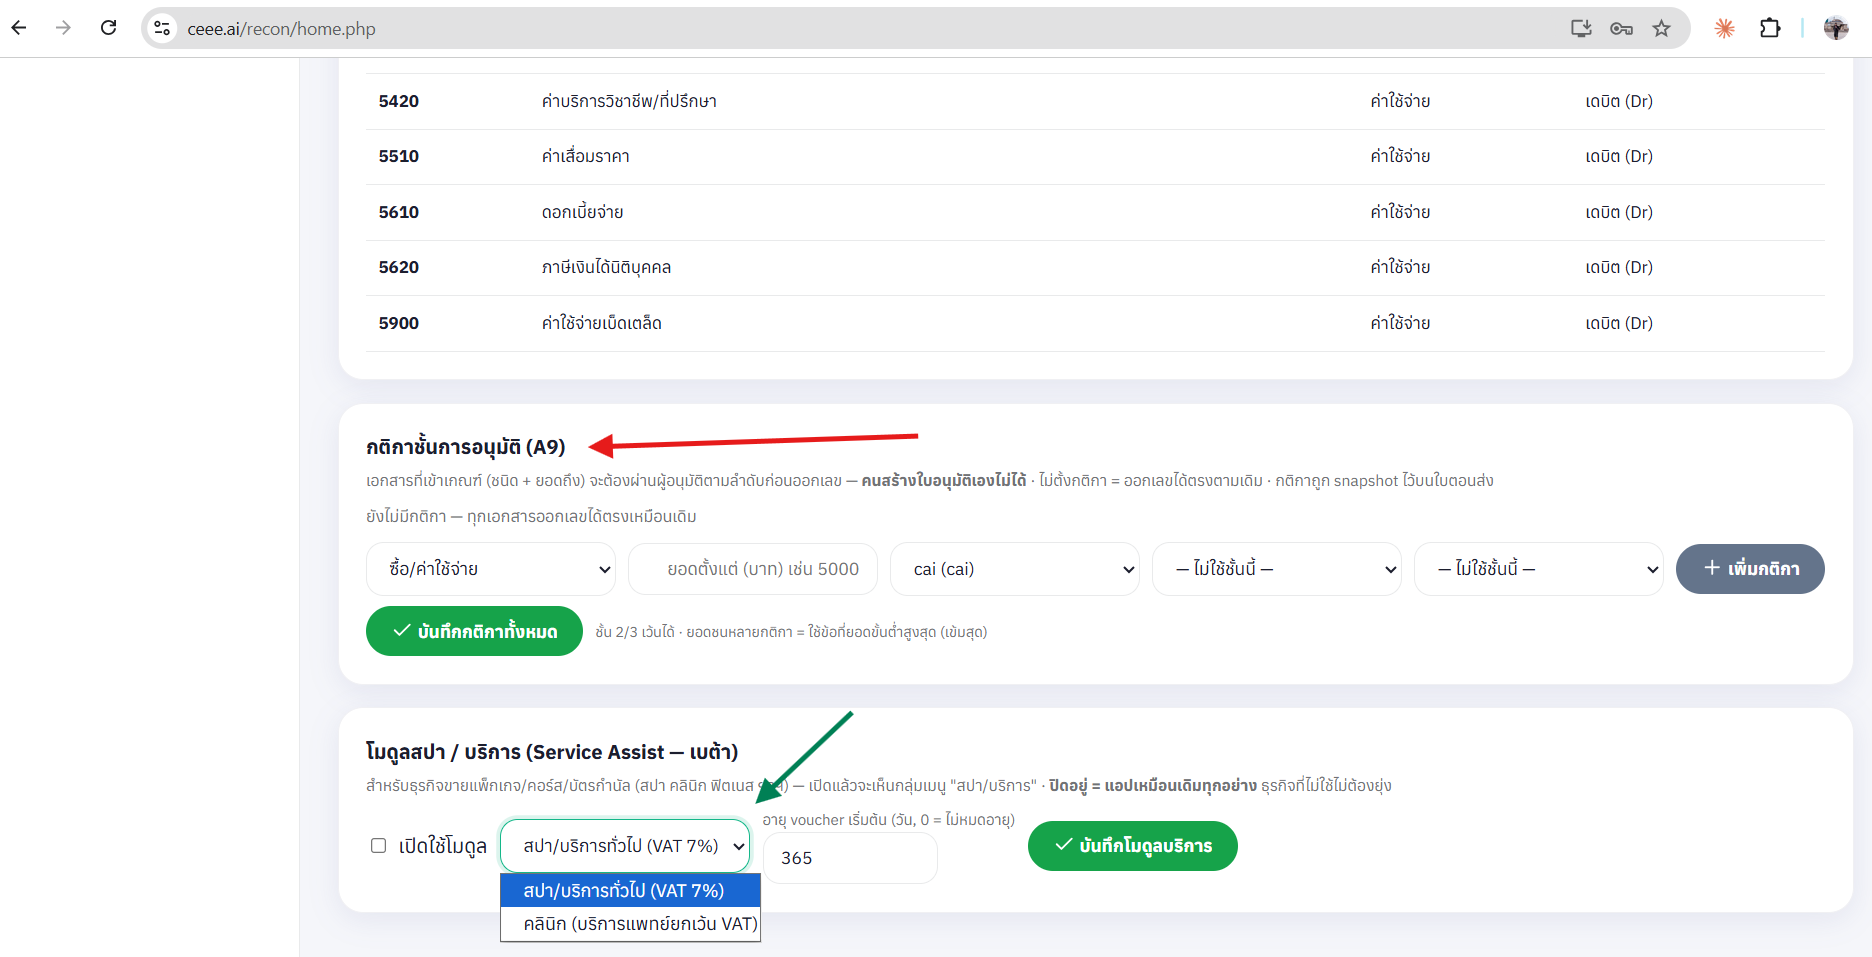Open the profile avatar menu
The width and height of the screenshot is (1872, 957).
click(1836, 28)
